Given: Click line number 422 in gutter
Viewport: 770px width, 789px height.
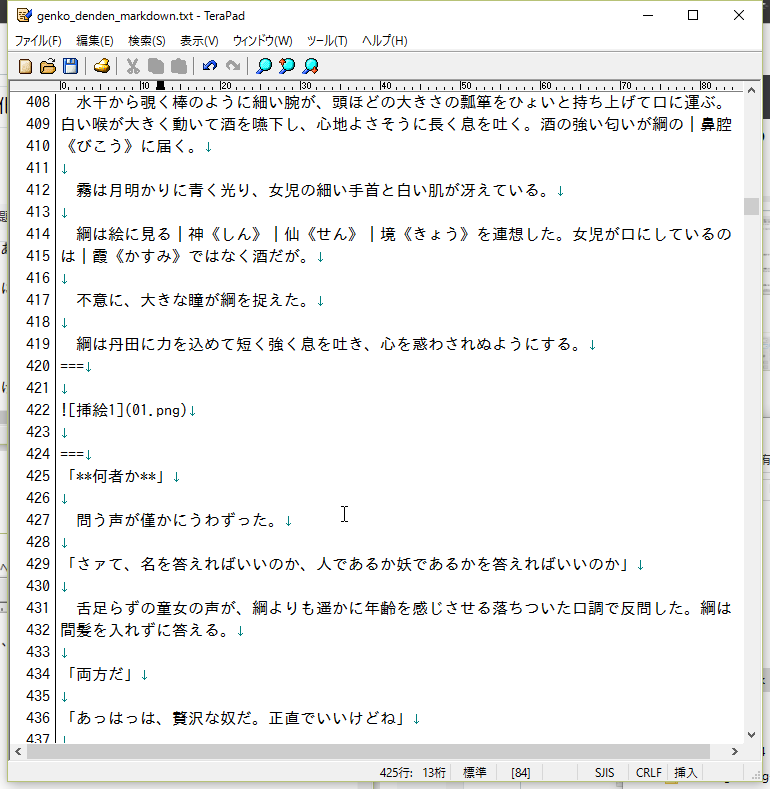Looking at the screenshot, I should (38, 410).
